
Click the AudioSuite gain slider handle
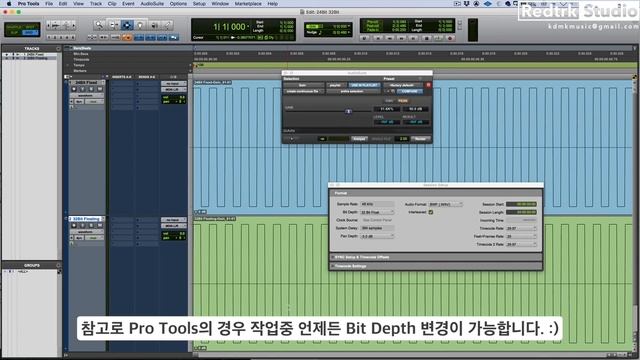[348, 111]
